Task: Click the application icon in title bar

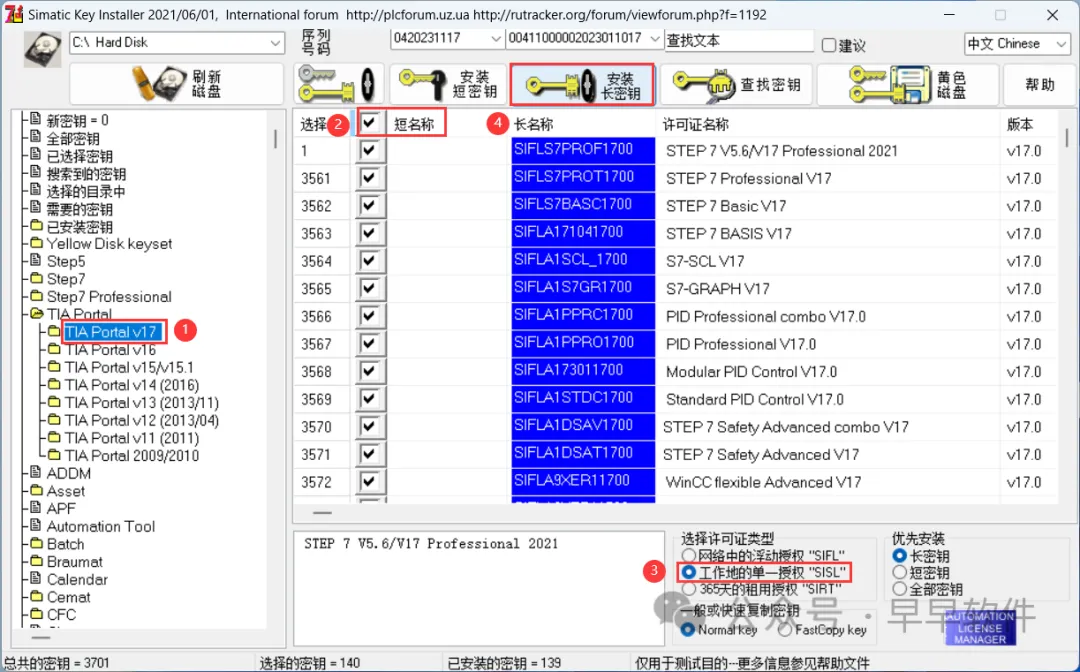Action: click(14, 14)
